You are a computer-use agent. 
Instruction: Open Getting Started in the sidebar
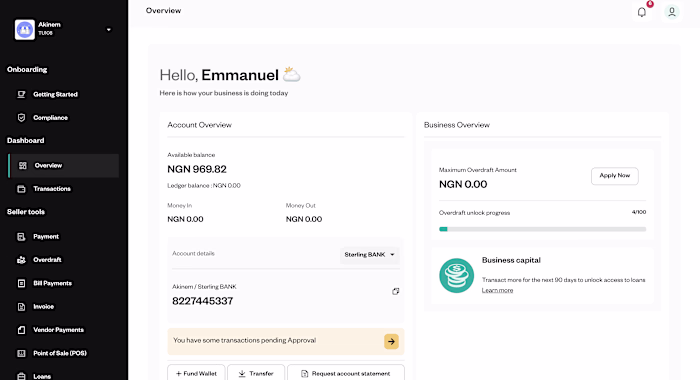click(55, 94)
